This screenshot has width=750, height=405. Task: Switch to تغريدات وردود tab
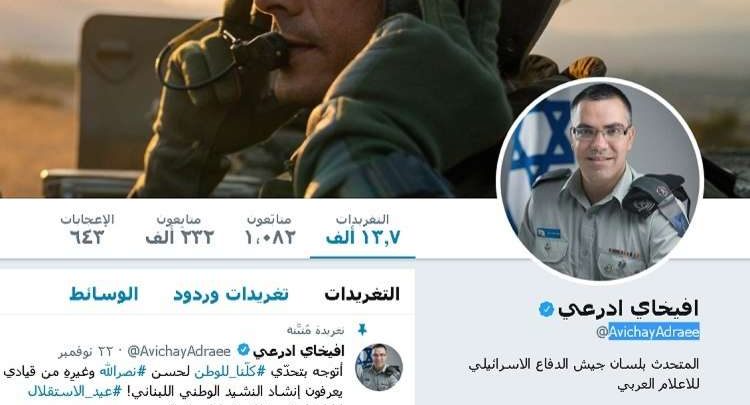point(231,294)
